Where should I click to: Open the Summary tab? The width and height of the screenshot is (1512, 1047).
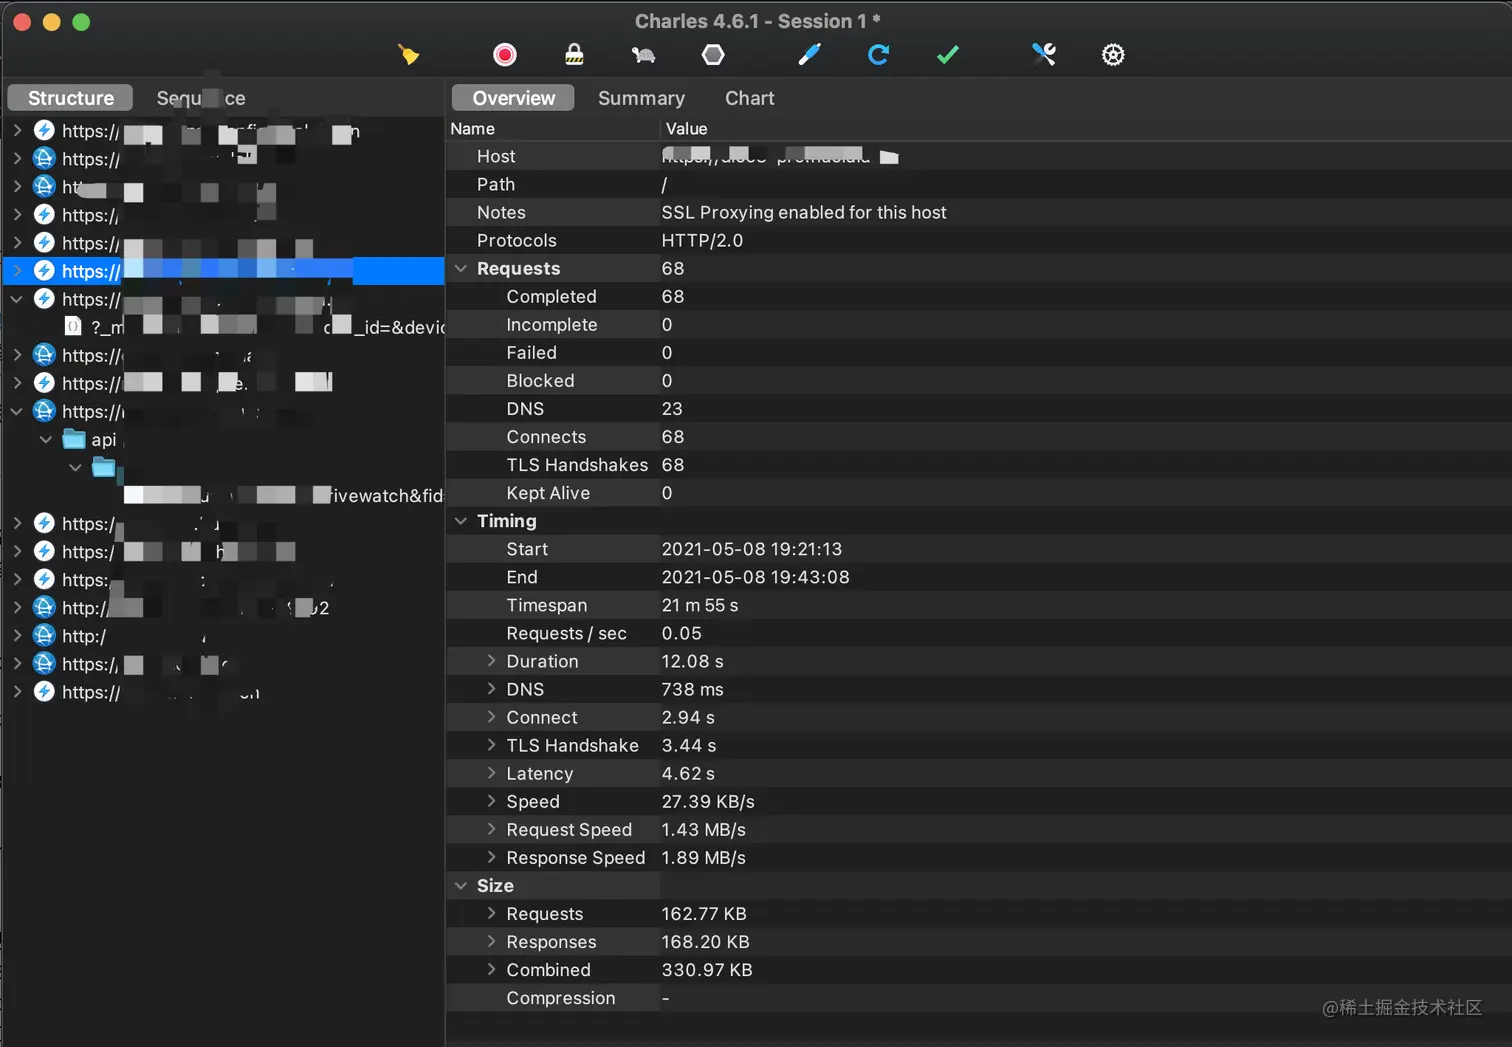click(x=641, y=98)
